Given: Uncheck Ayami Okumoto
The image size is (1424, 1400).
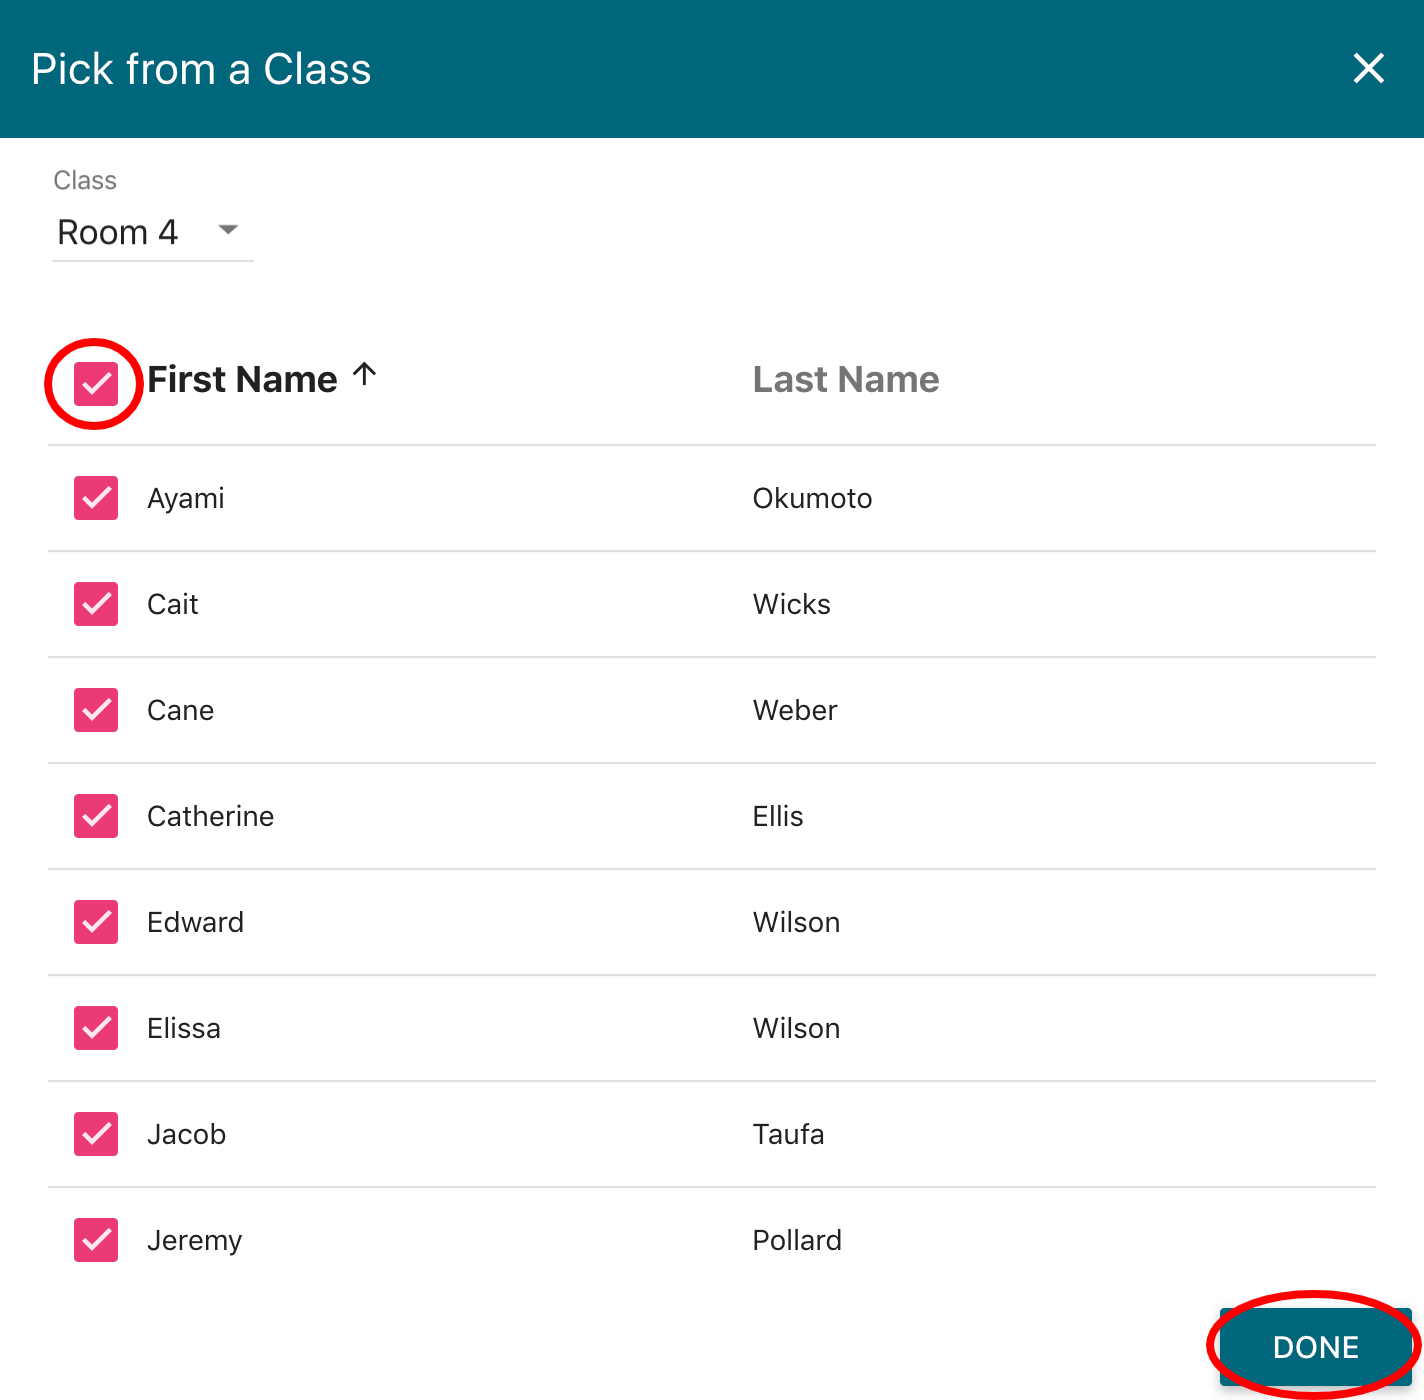Looking at the screenshot, I should (95, 497).
